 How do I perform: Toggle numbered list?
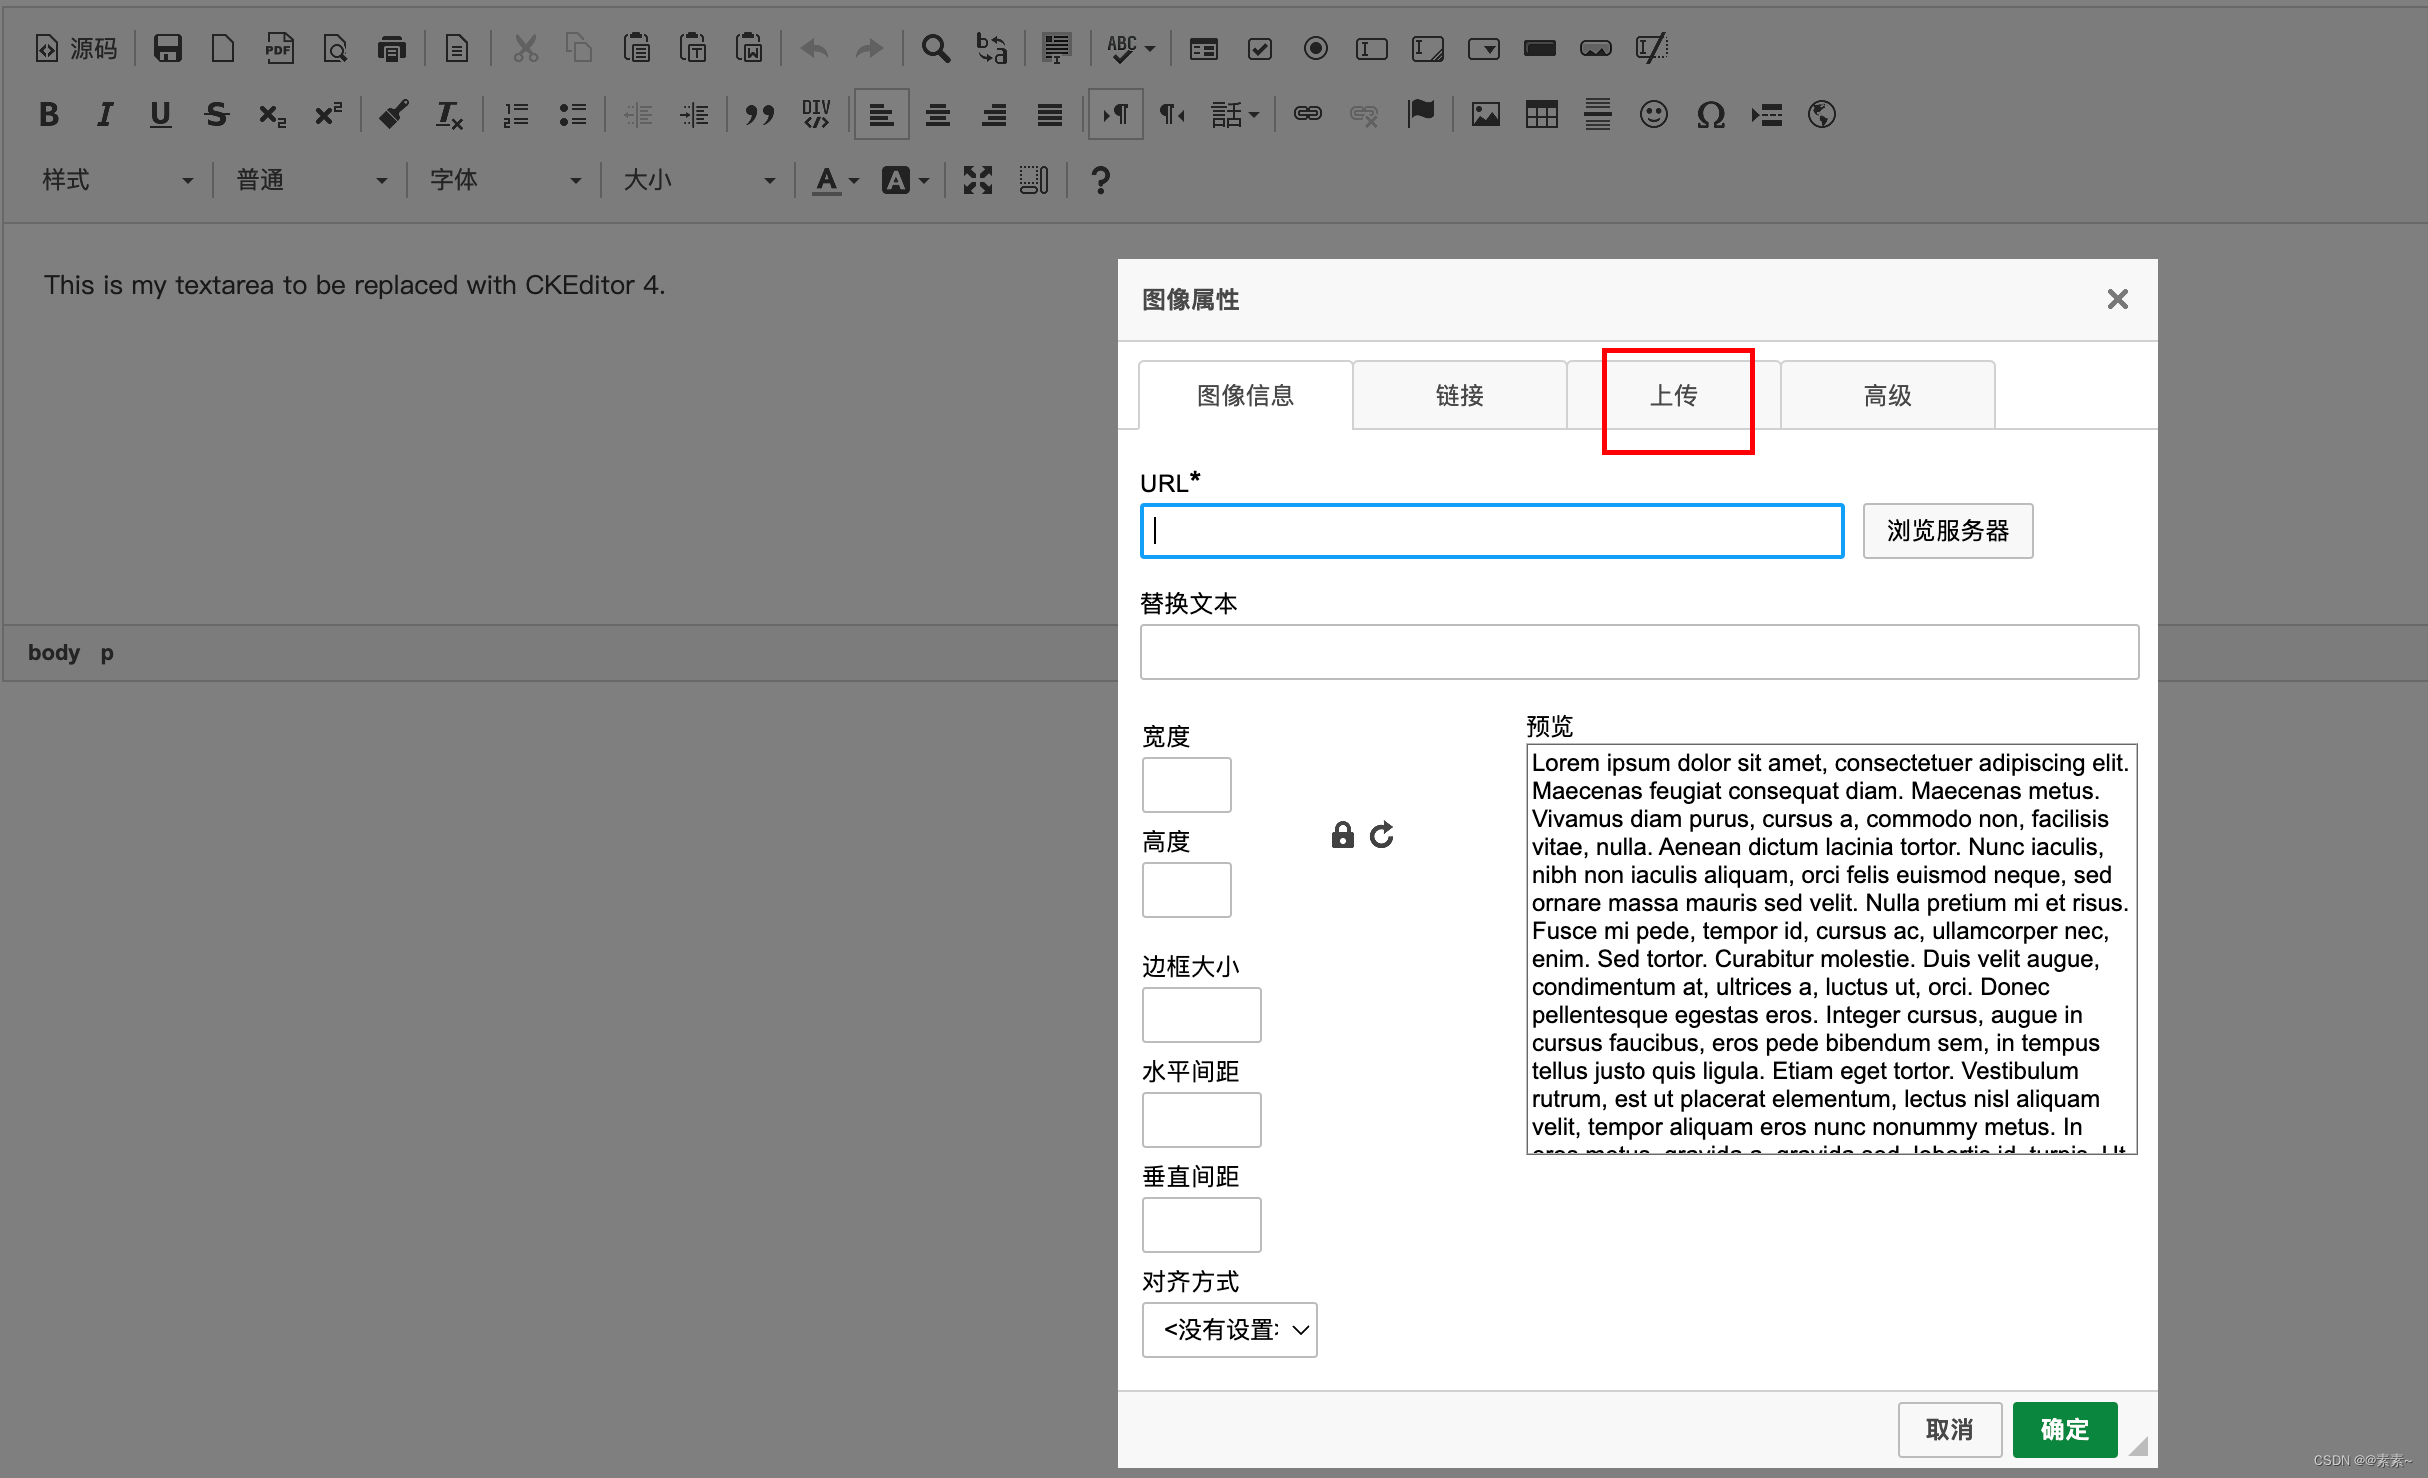516,115
